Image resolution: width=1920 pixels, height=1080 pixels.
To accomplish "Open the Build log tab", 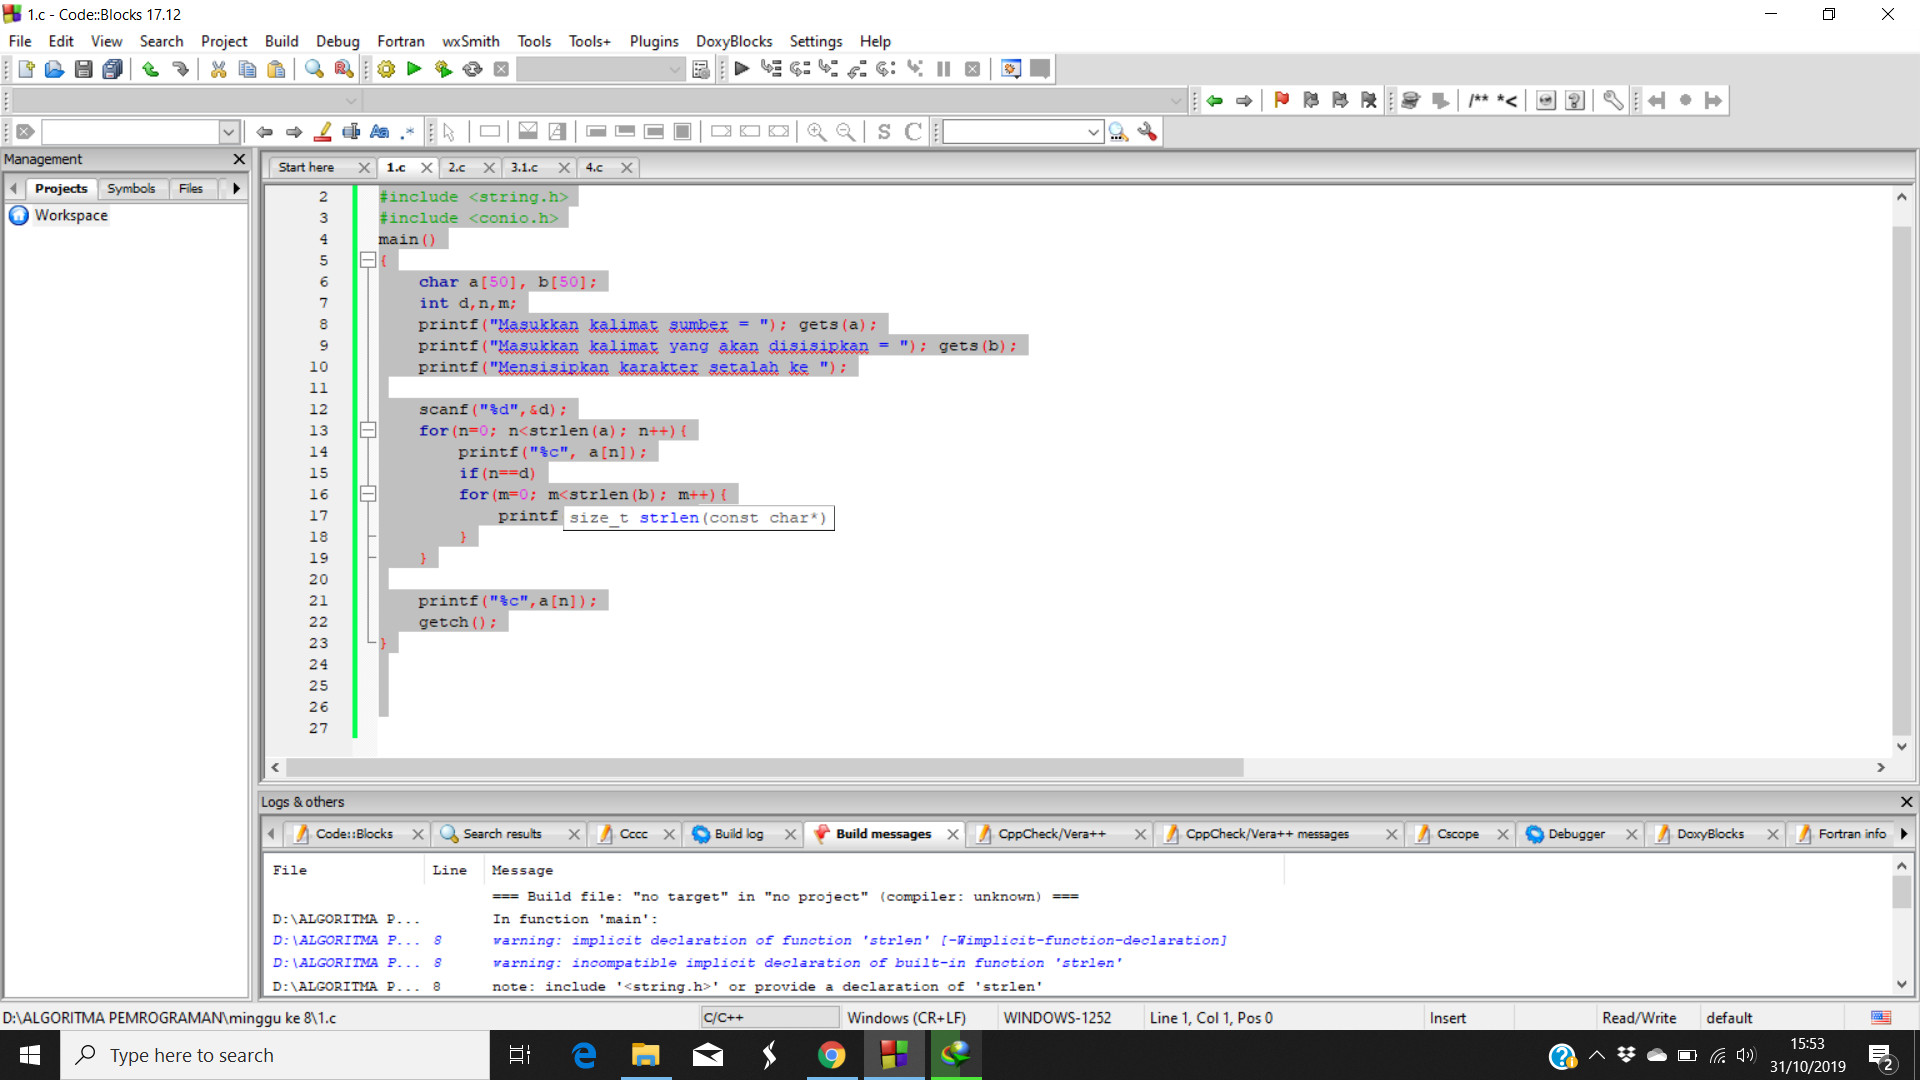I will pos(738,834).
